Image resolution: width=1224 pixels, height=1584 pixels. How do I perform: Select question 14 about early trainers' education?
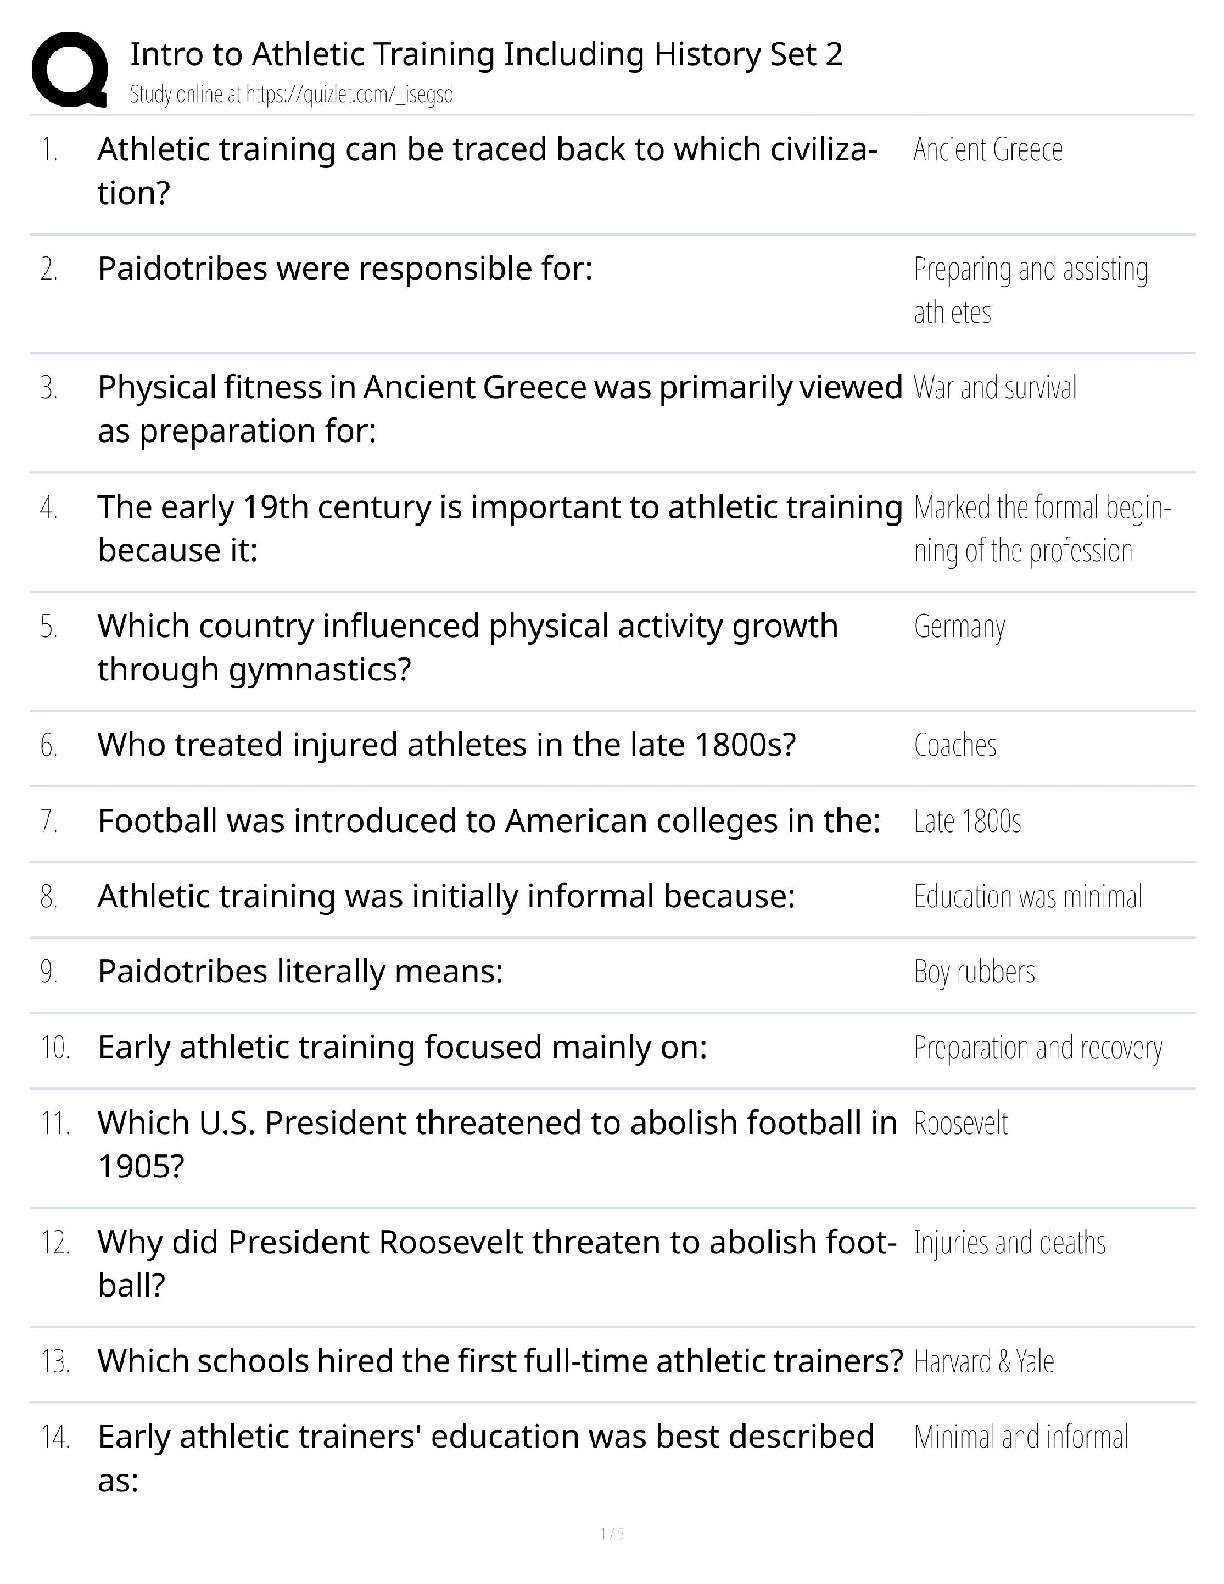point(486,1458)
